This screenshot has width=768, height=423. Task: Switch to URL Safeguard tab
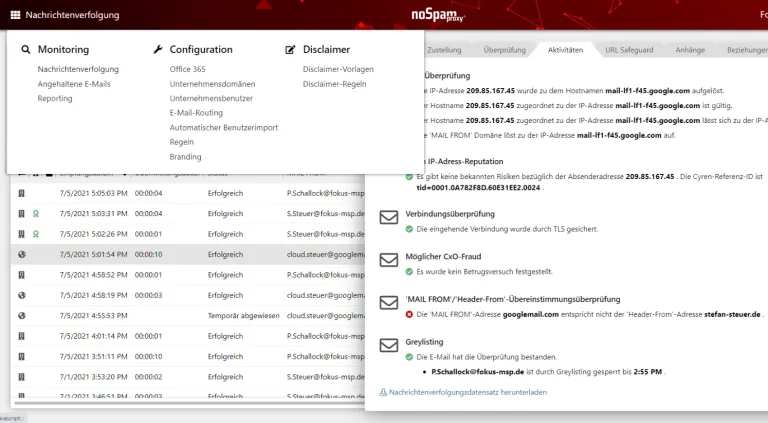pos(629,50)
